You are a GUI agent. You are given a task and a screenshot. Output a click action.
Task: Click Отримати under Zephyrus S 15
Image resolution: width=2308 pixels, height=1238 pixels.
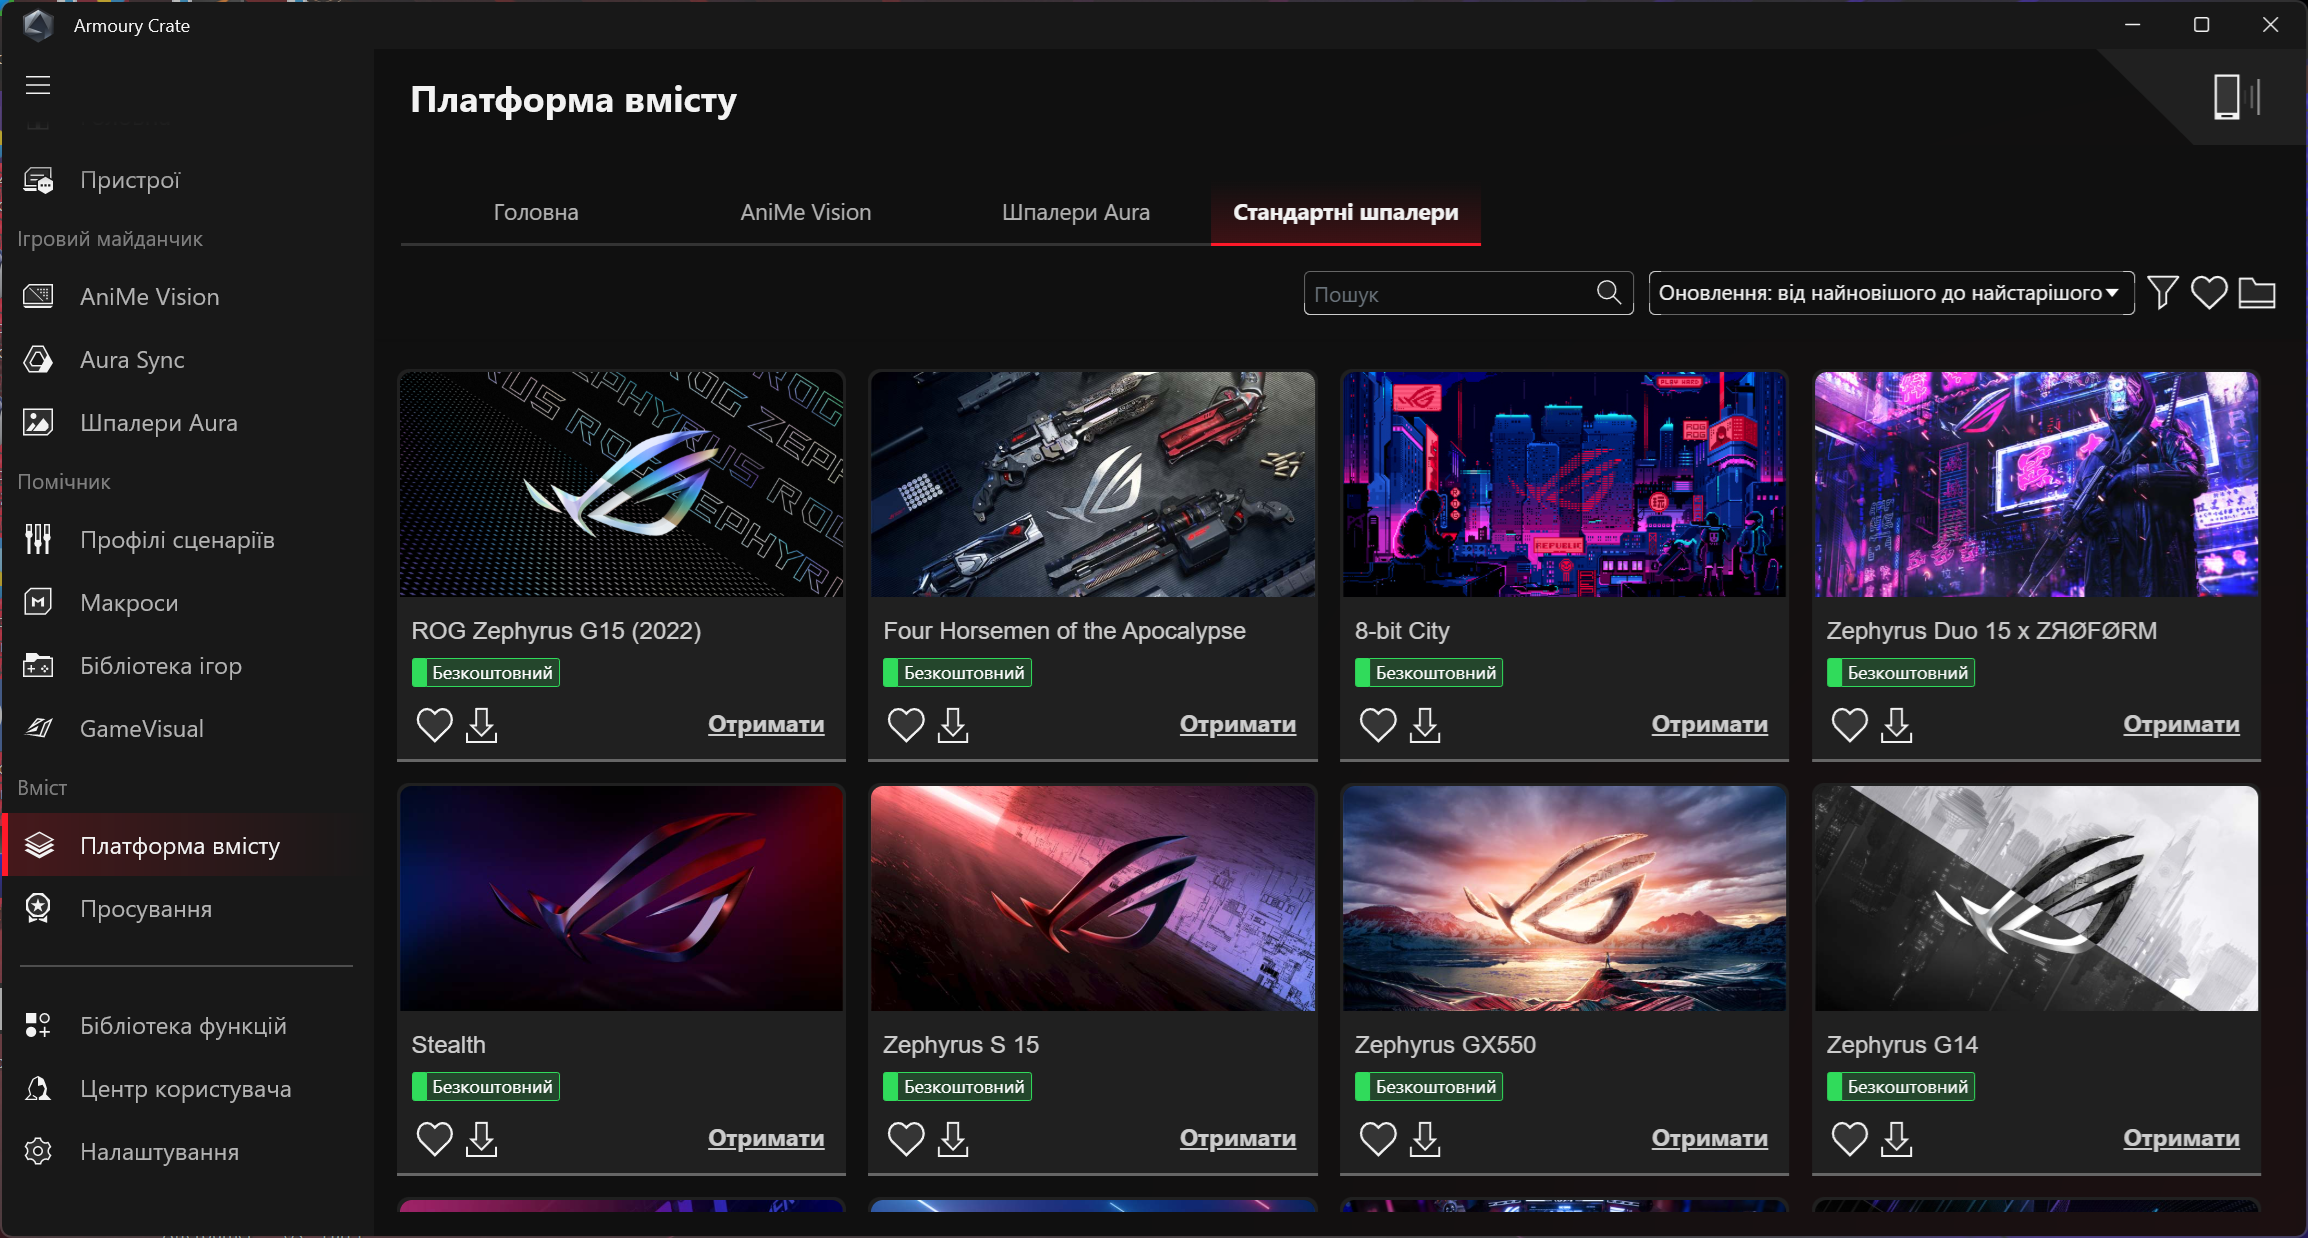(1237, 1138)
